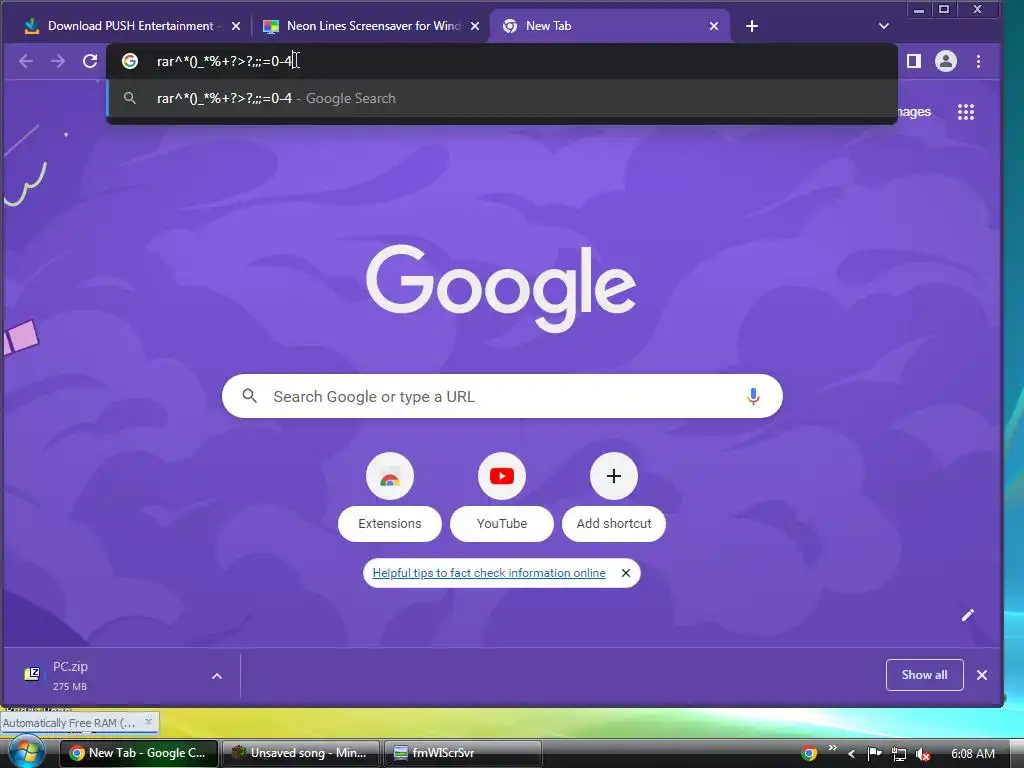Click Show all downloads button

click(x=924, y=675)
